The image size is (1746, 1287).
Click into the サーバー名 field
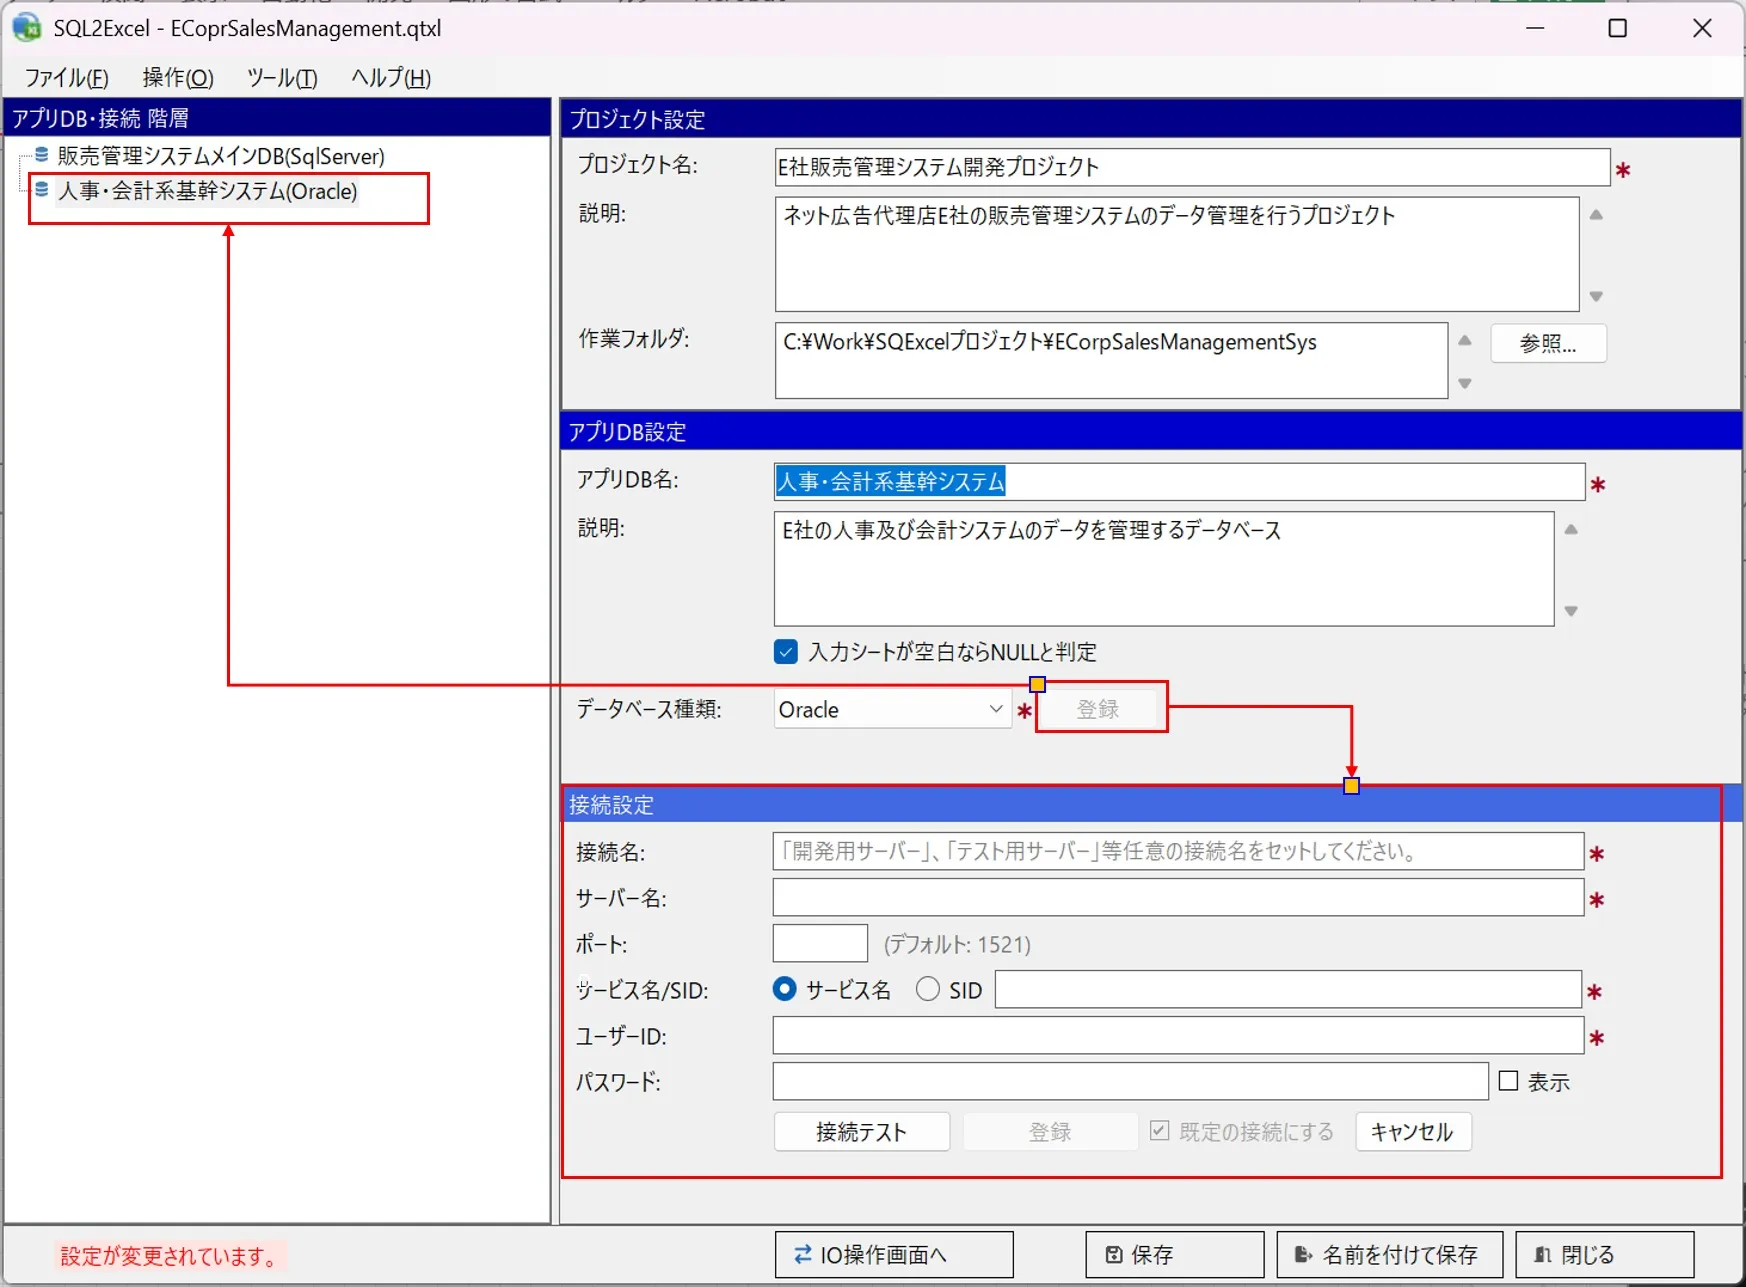[x=1178, y=898]
